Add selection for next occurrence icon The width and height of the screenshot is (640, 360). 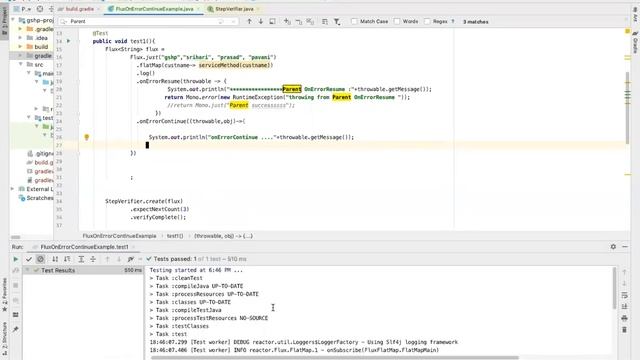[x=287, y=21]
